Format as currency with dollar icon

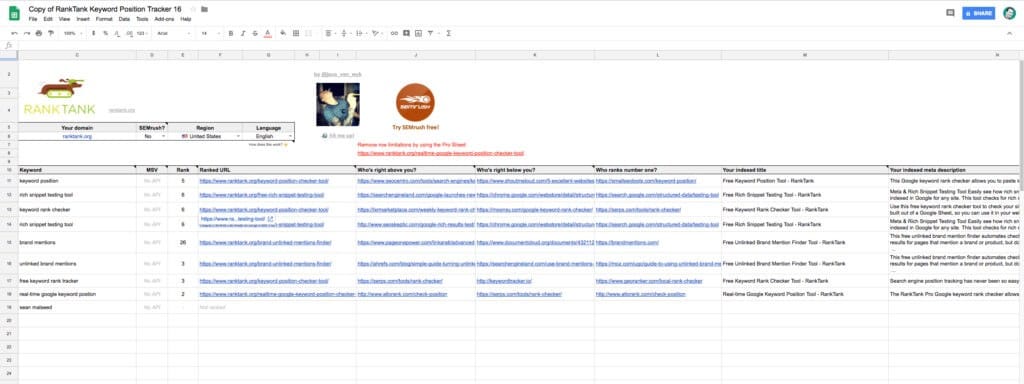93,33
